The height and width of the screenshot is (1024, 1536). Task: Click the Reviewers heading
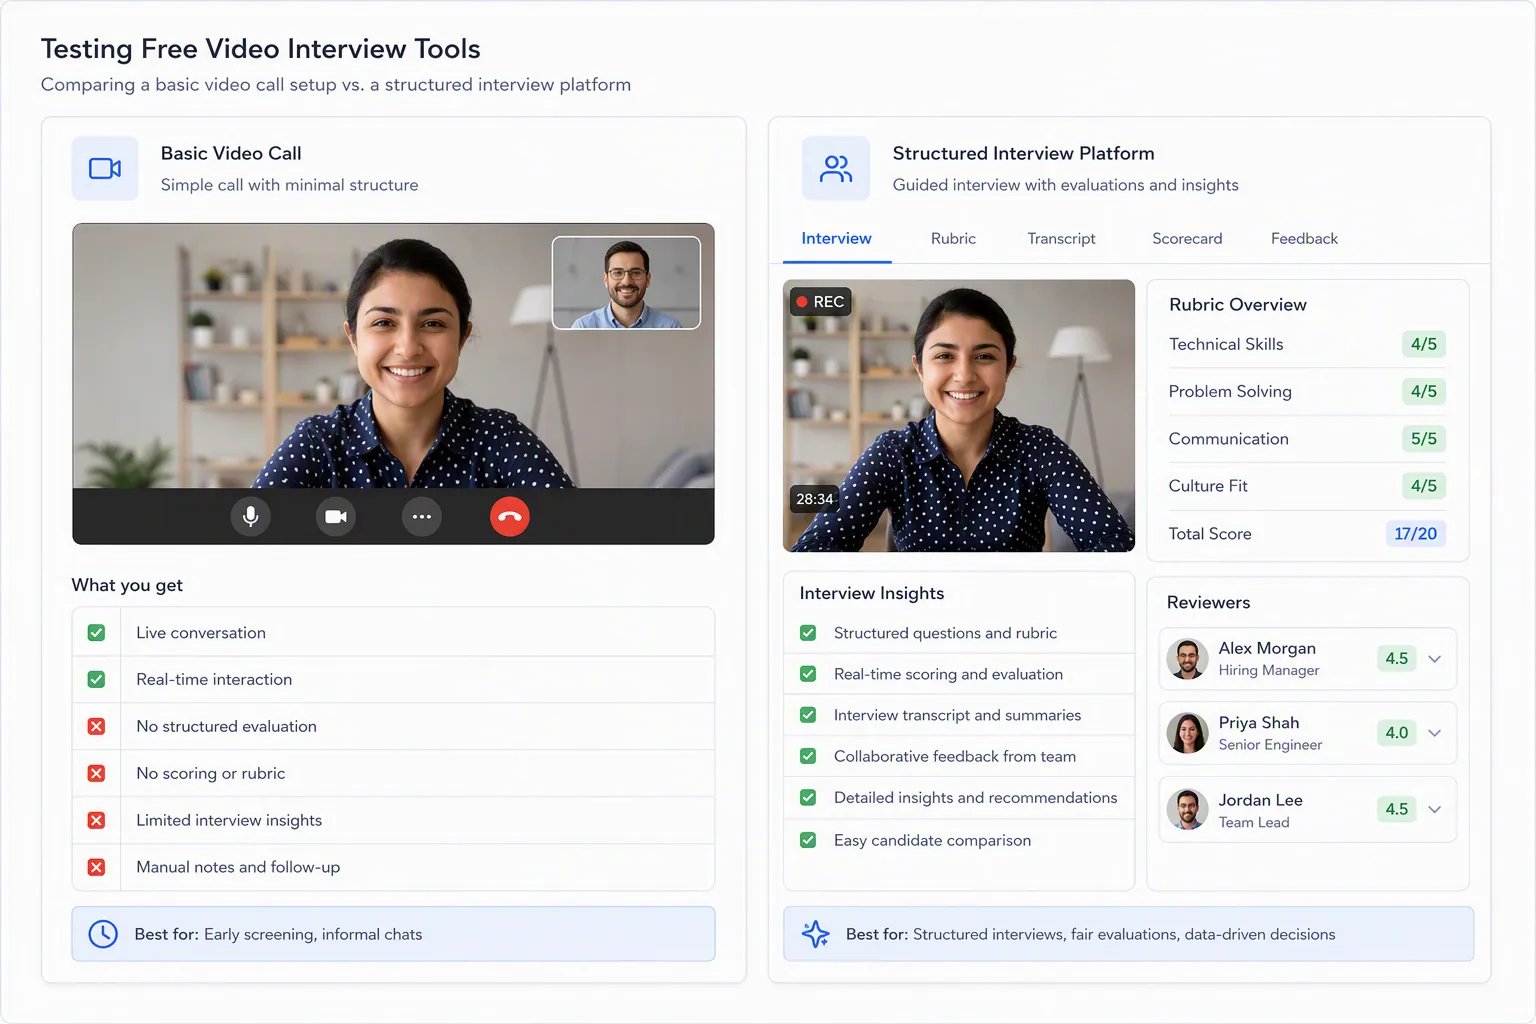click(1208, 603)
